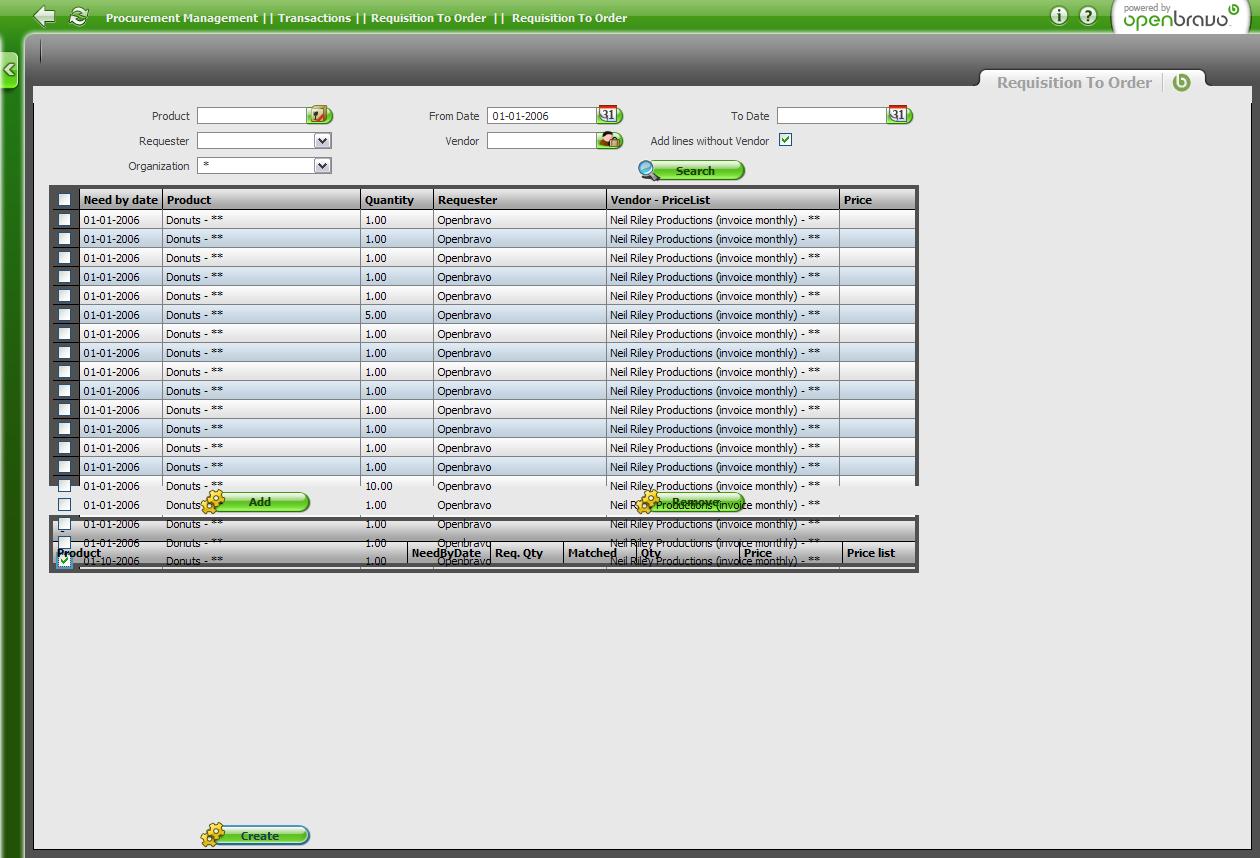Viewport: 1260px width, 858px height.
Task: Check the row with quantity 5.00
Action: 65,315
